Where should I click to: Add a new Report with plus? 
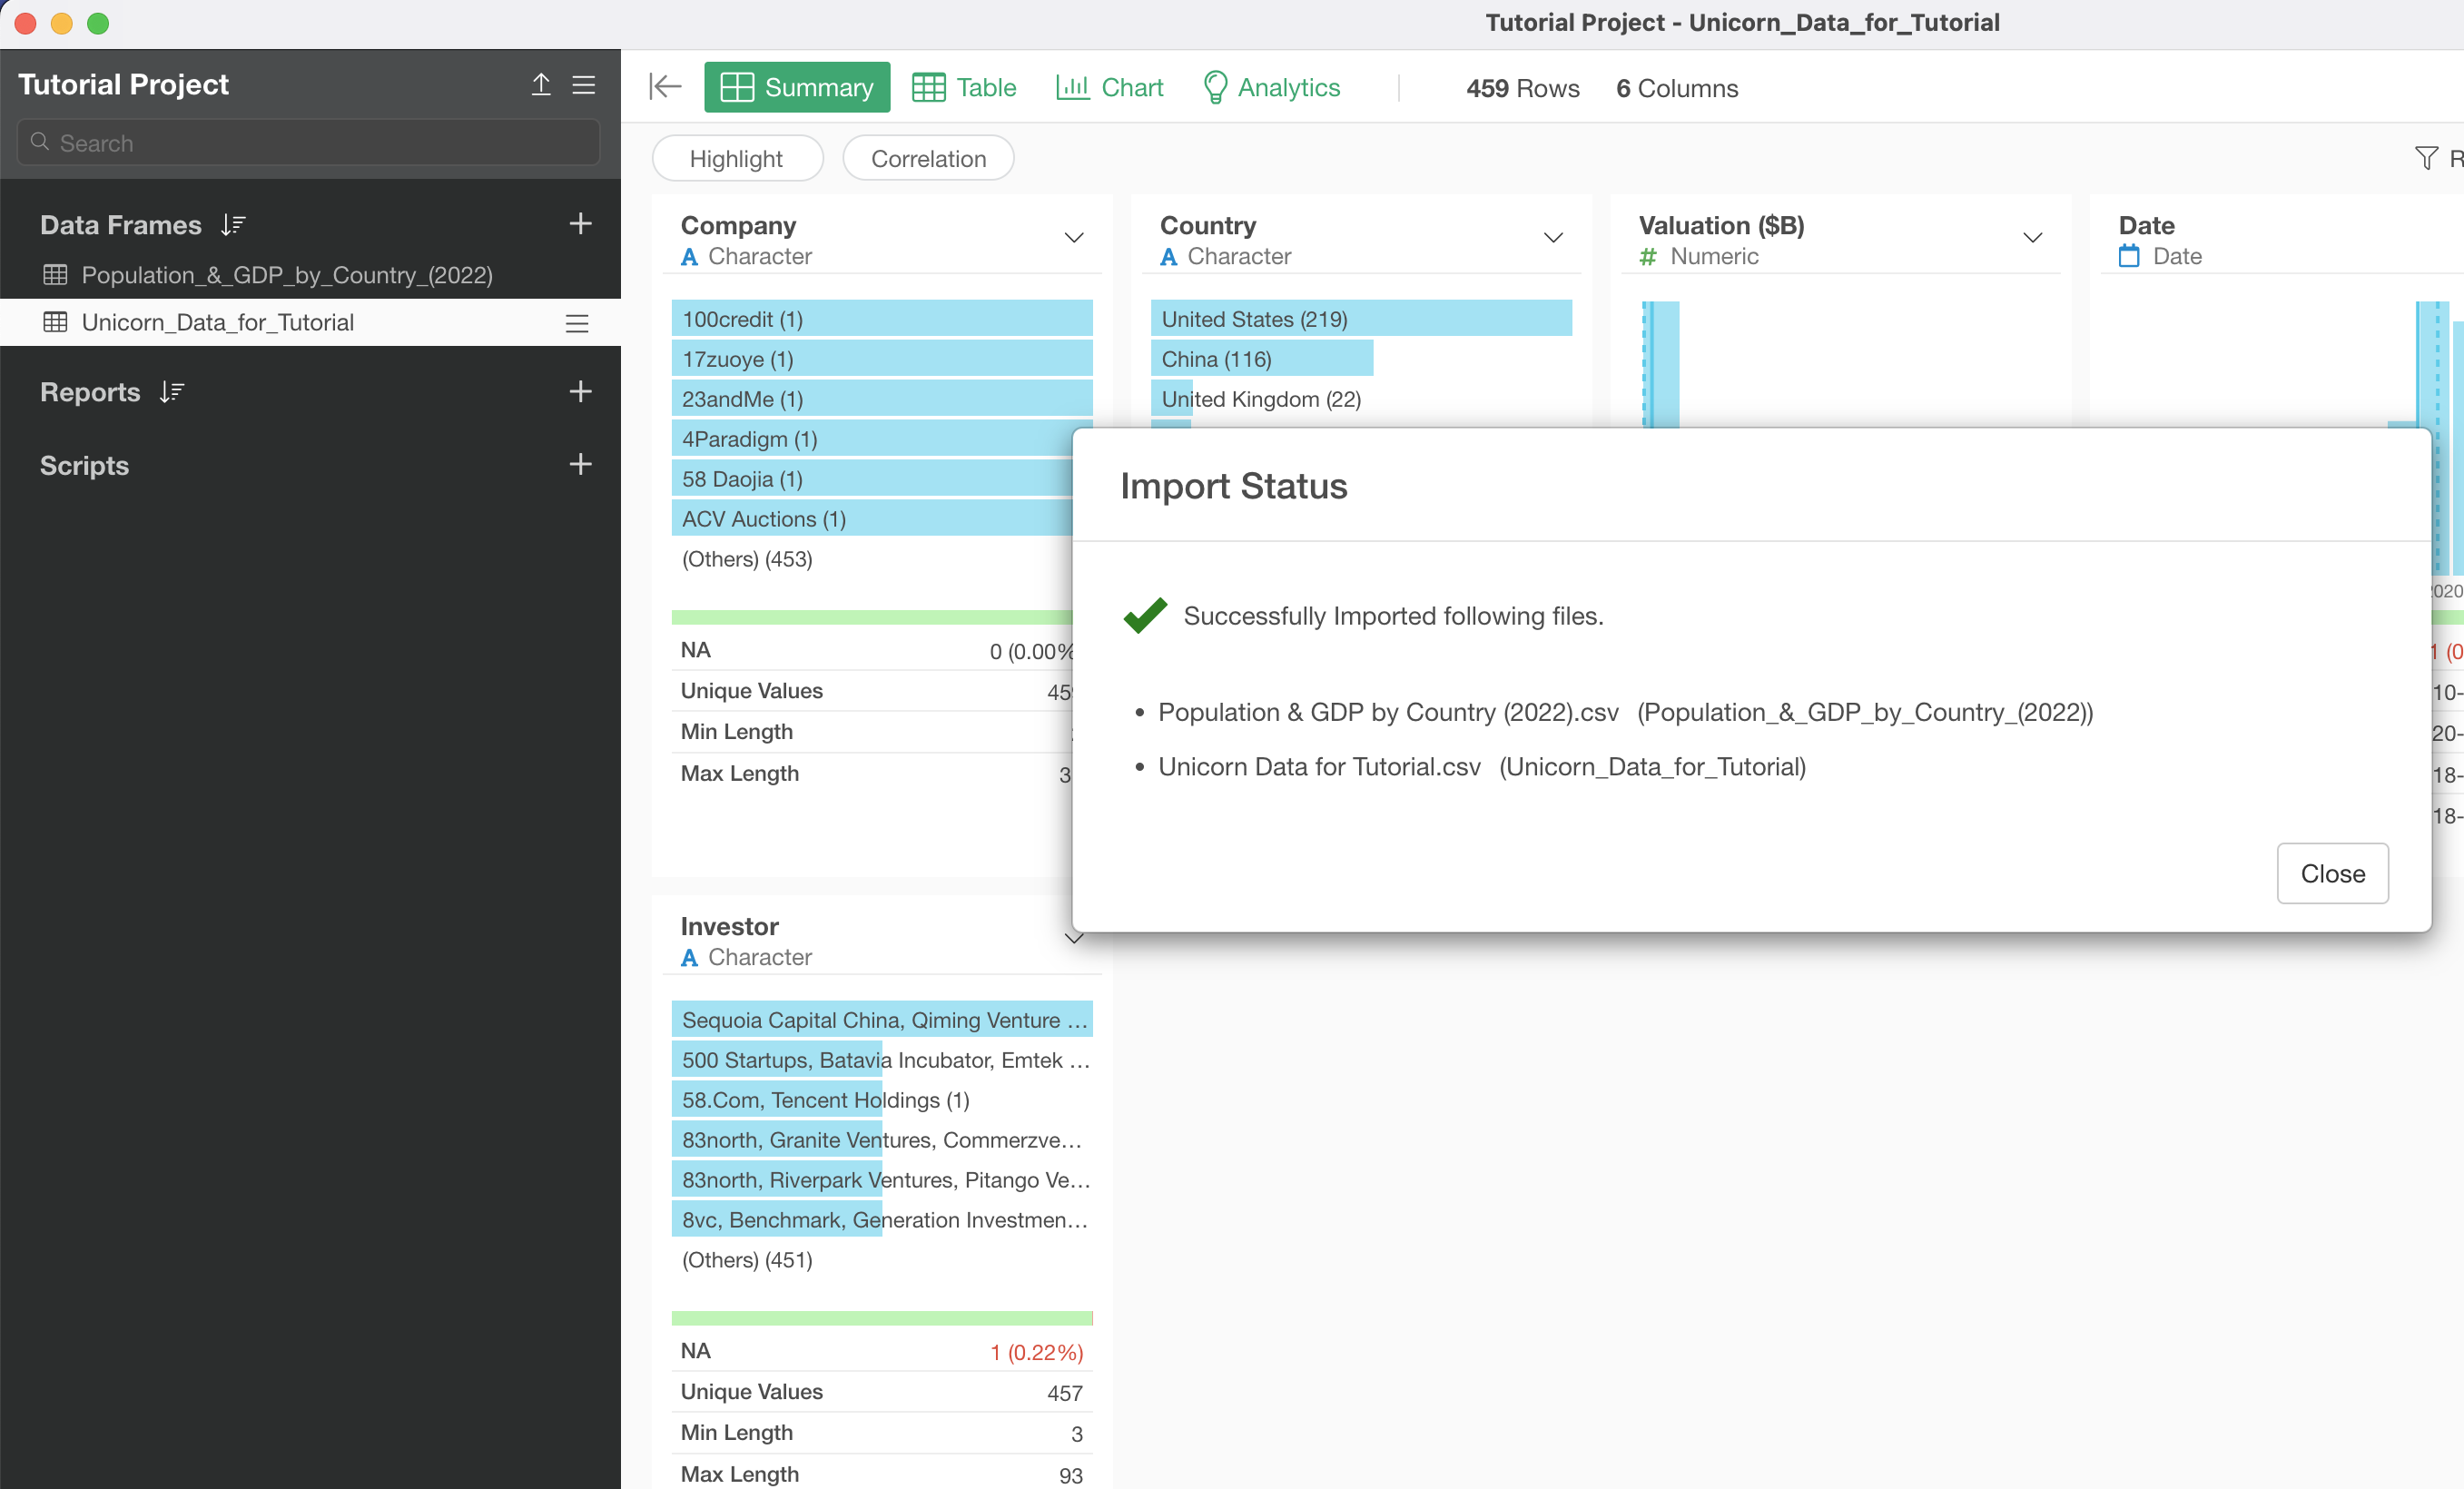tap(580, 391)
